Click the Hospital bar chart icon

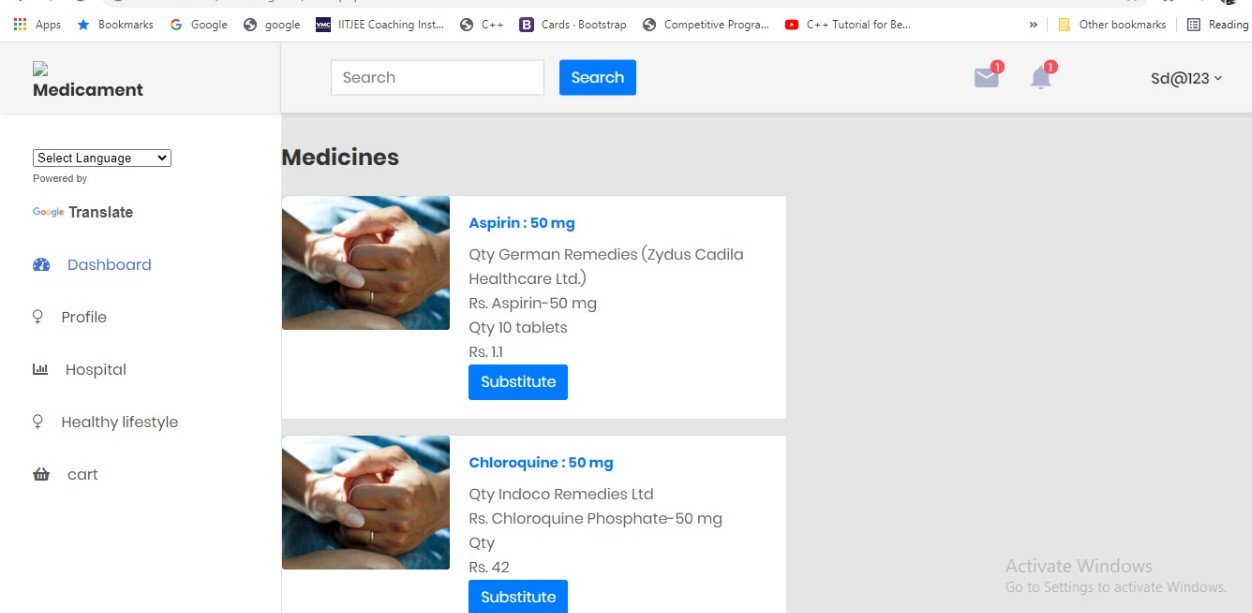click(40, 369)
